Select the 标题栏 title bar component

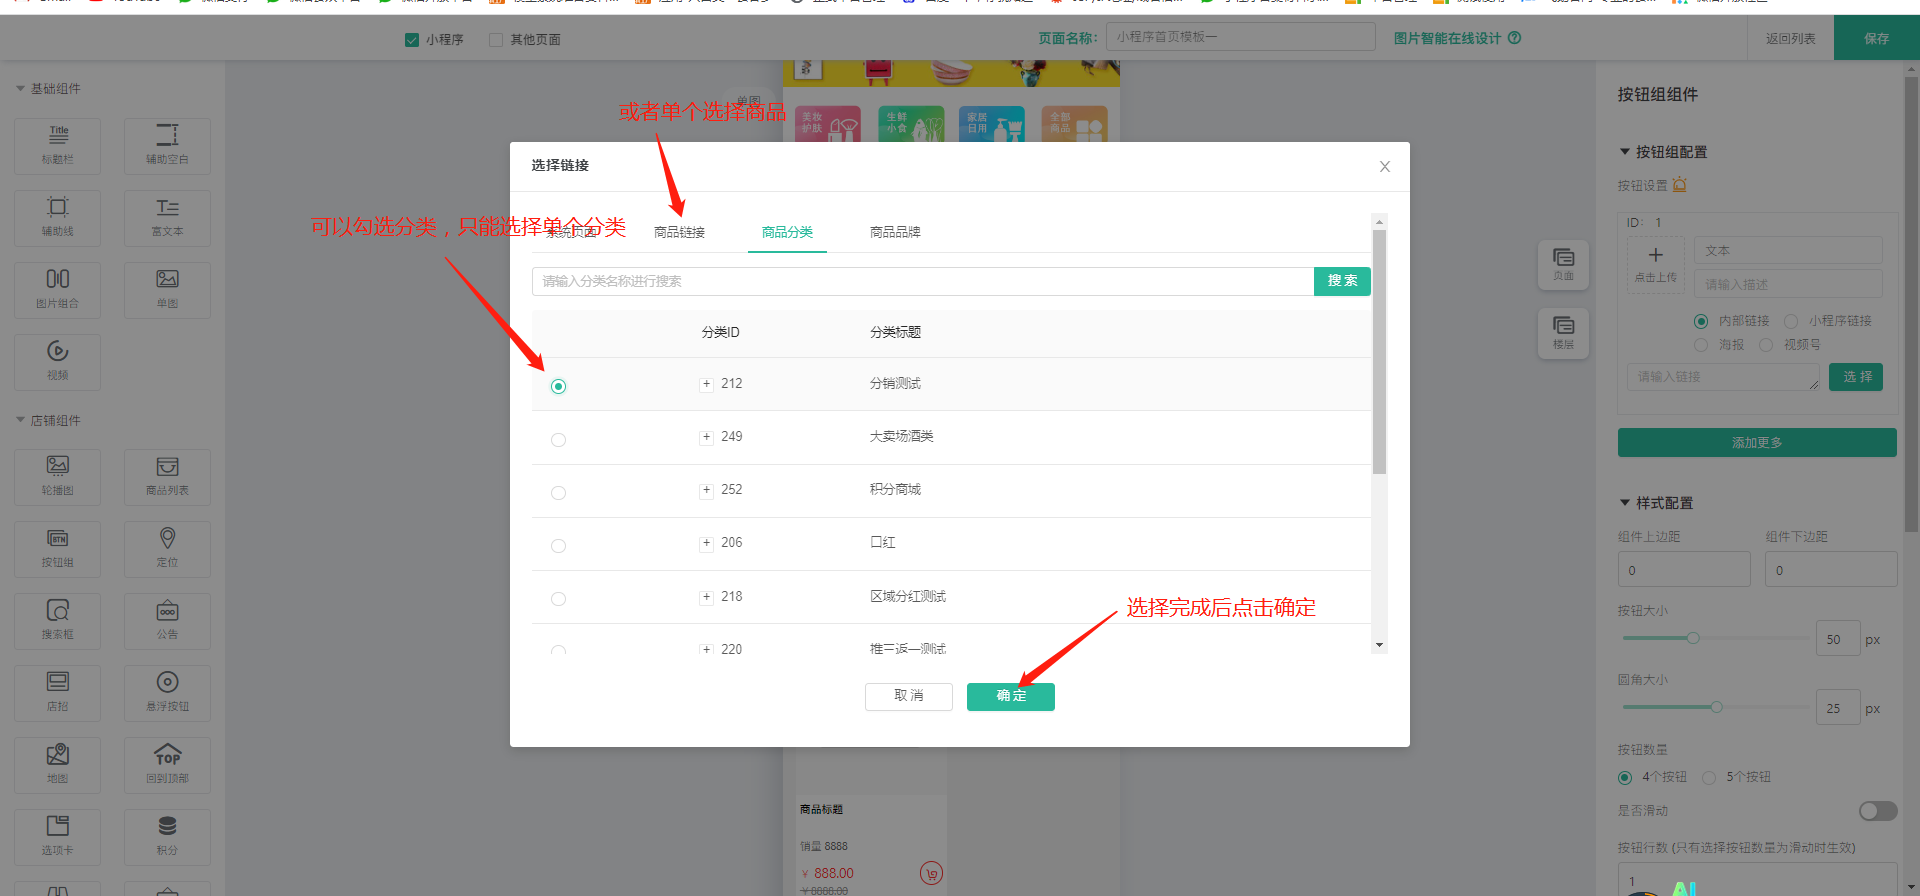click(x=58, y=145)
